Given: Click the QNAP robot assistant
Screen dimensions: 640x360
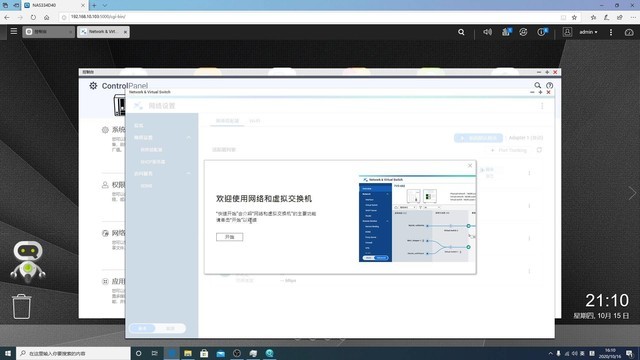Looking at the screenshot, I should click(x=28, y=261).
